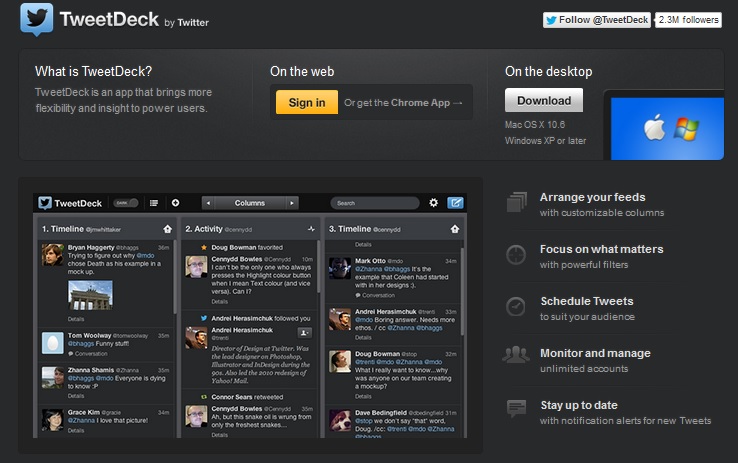Screen dimensions: 738x463
Task: Click scrollbar of 1. Timeline column
Action: [x=175, y=278]
